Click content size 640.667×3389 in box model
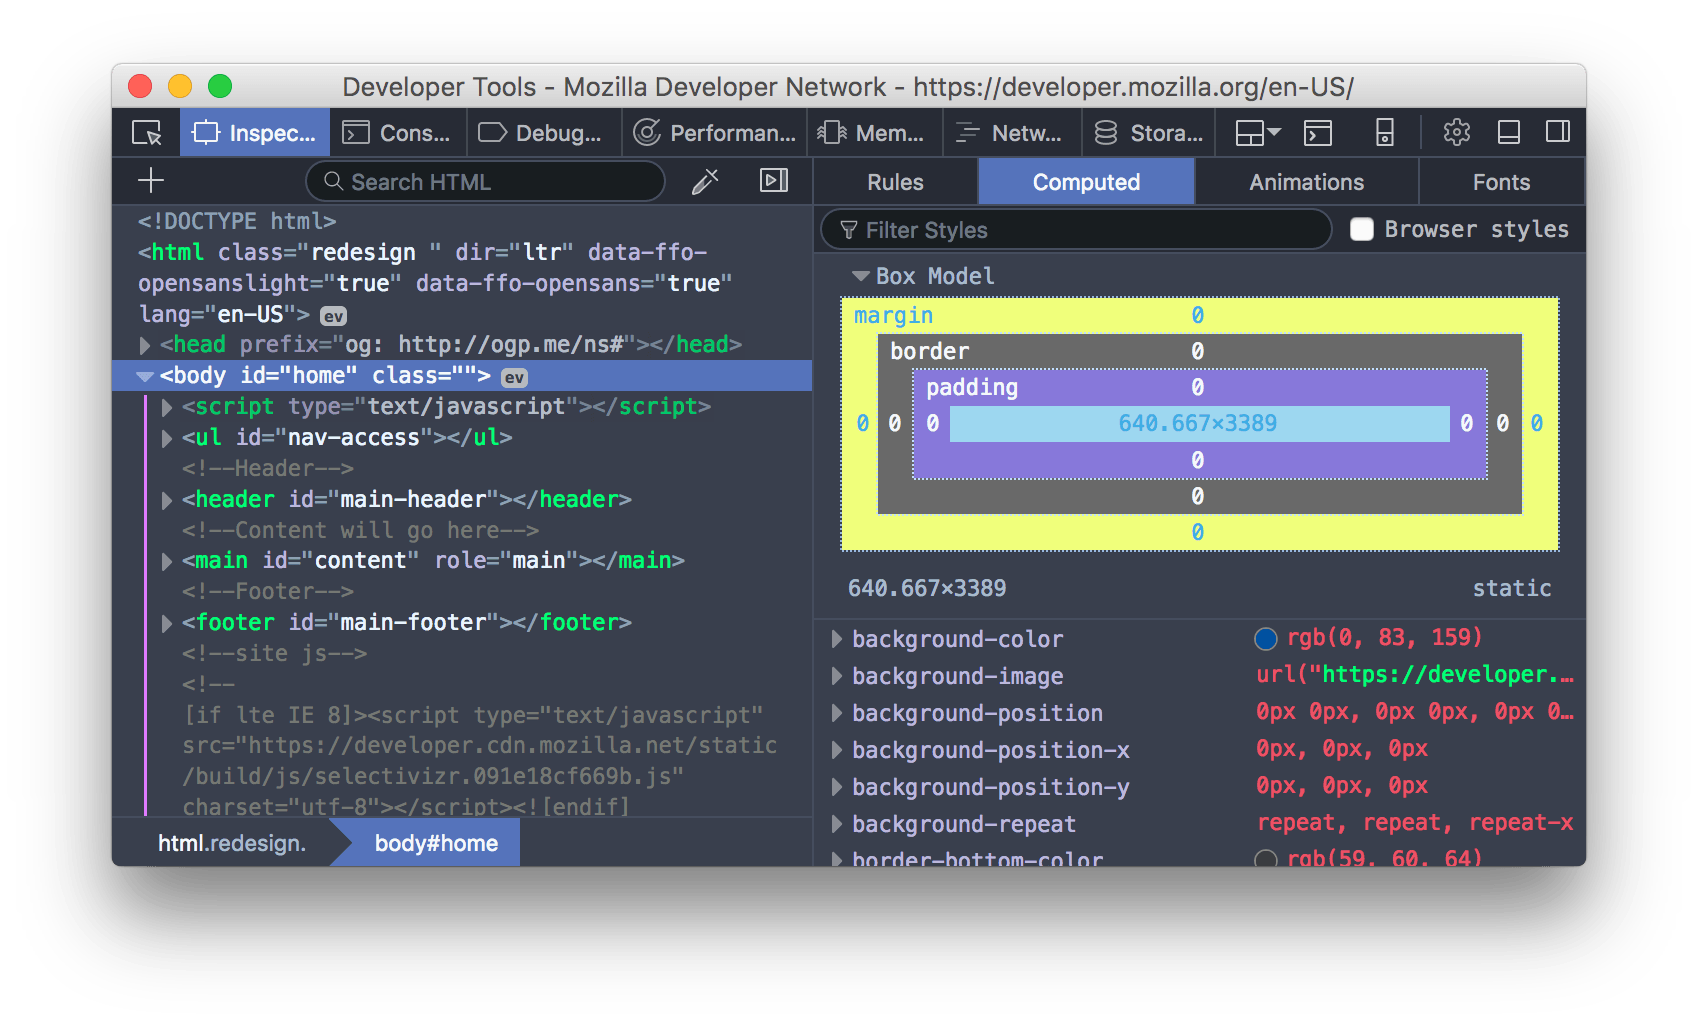 pyautogui.click(x=1198, y=423)
